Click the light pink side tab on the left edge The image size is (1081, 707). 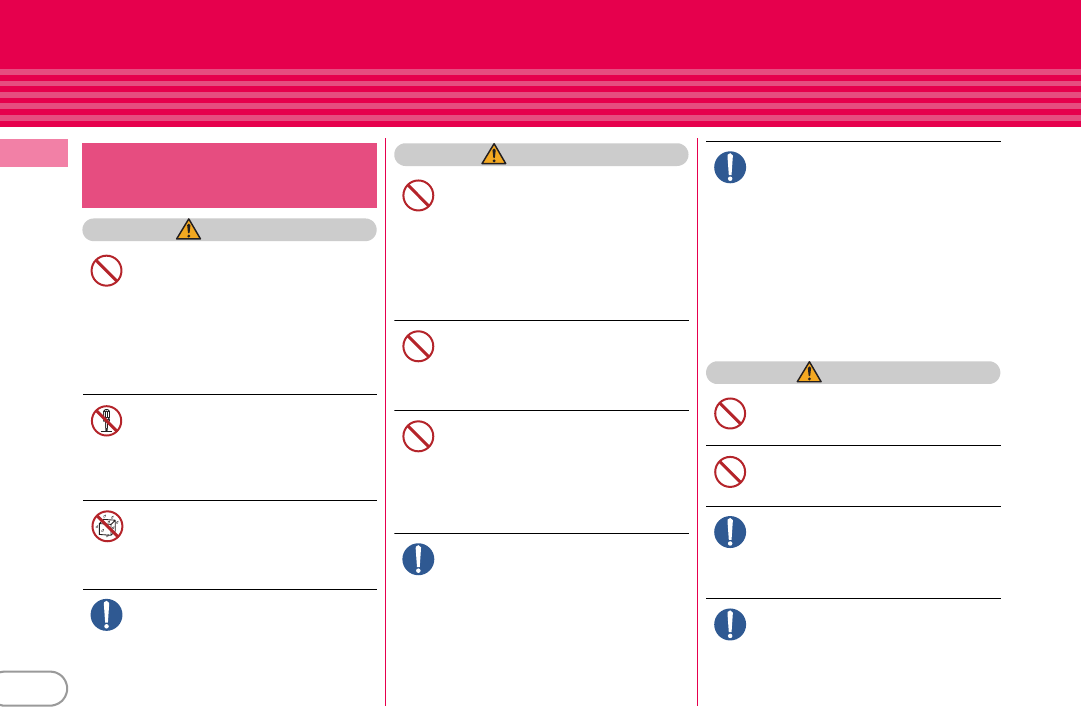click(x=34, y=153)
